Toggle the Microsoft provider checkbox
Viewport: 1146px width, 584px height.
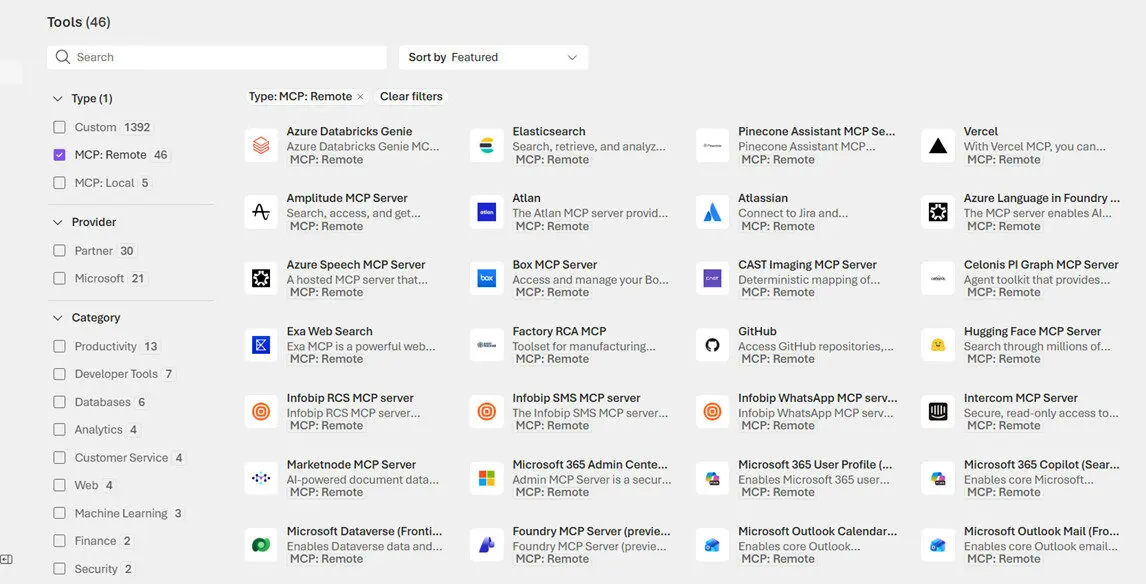59,278
